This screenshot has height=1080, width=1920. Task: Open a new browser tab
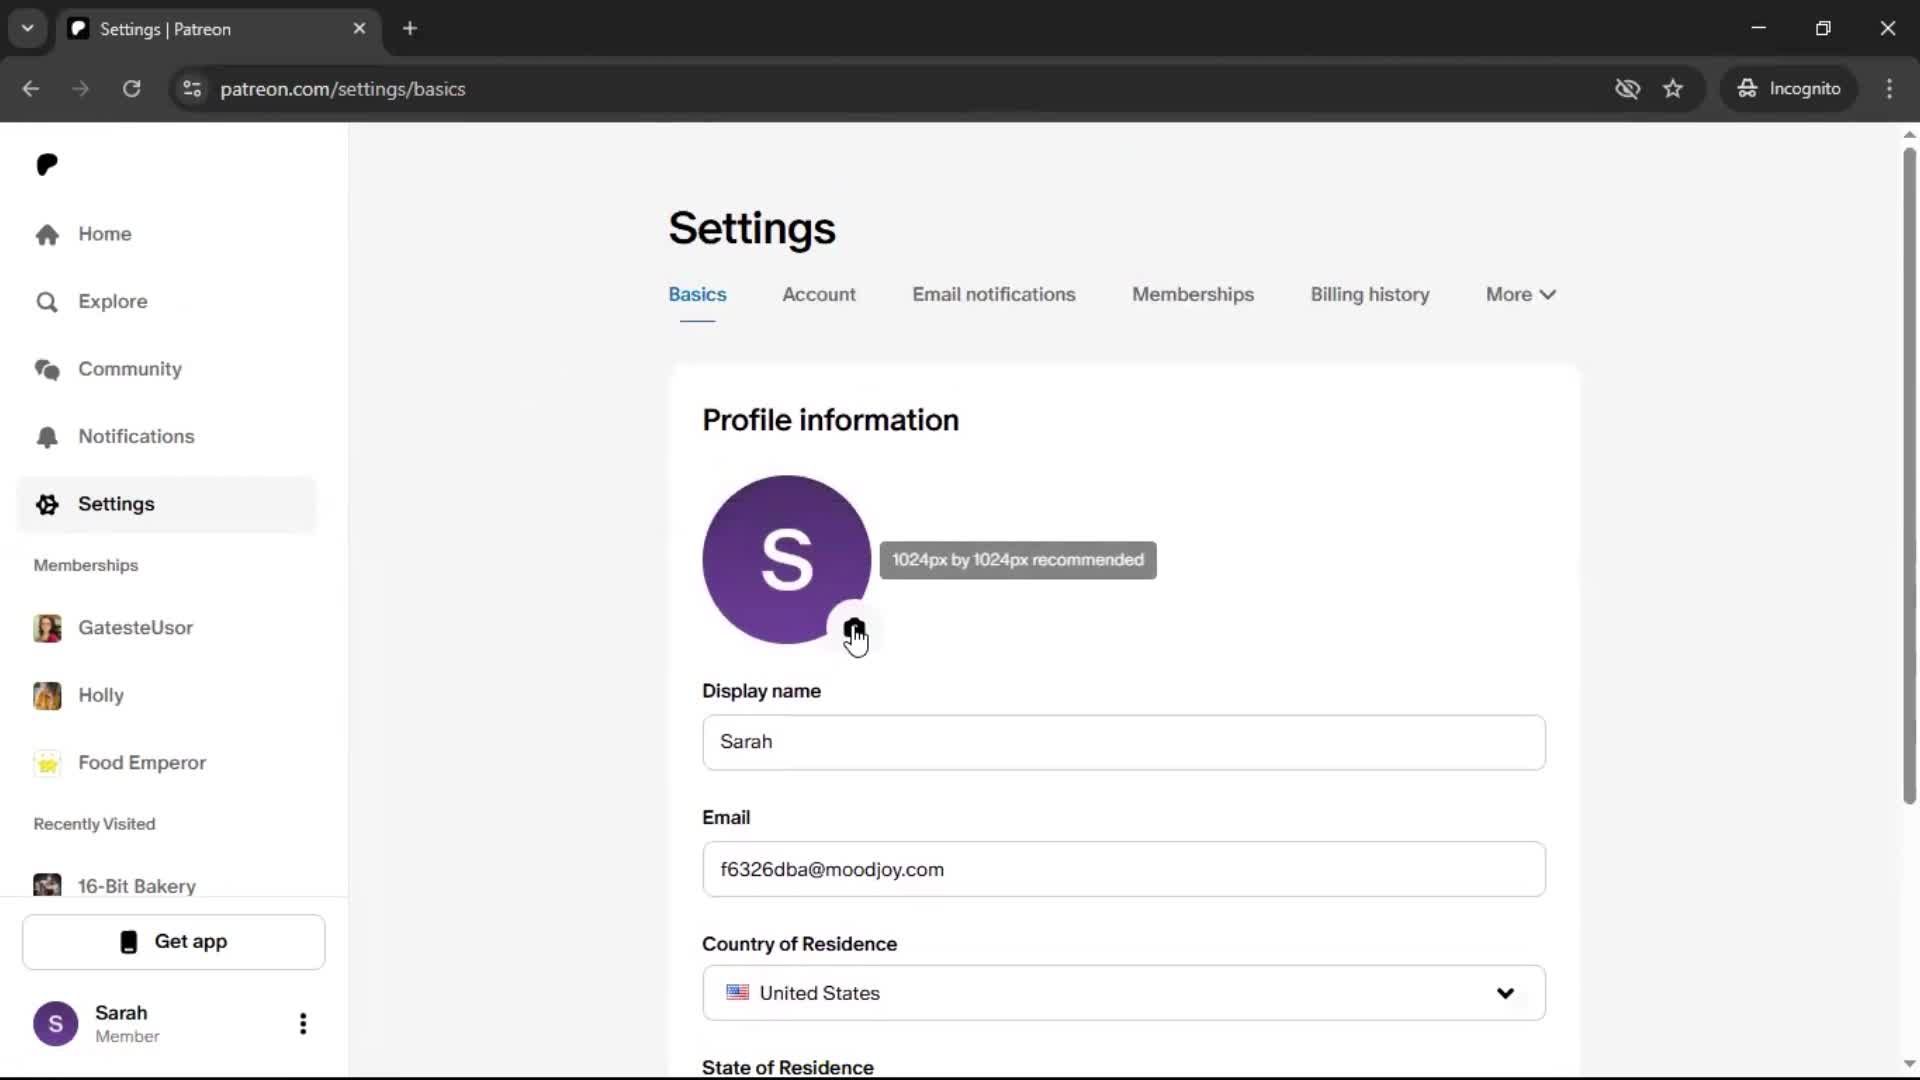[410, 29]
